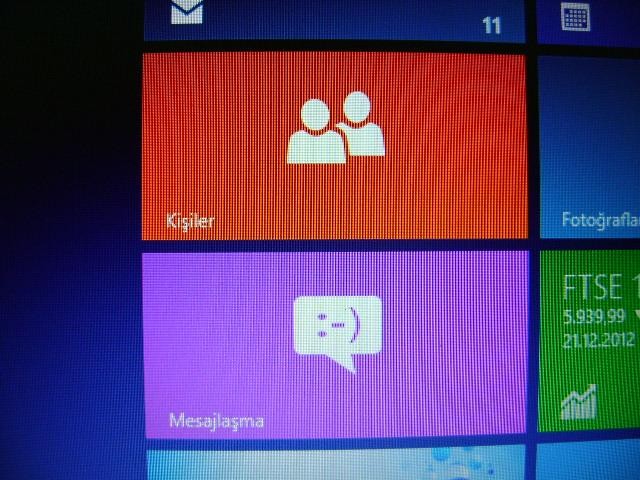Open the Mesajlaşma messaging tile
The image size is (640, 480).
click(x=336, y=345)
